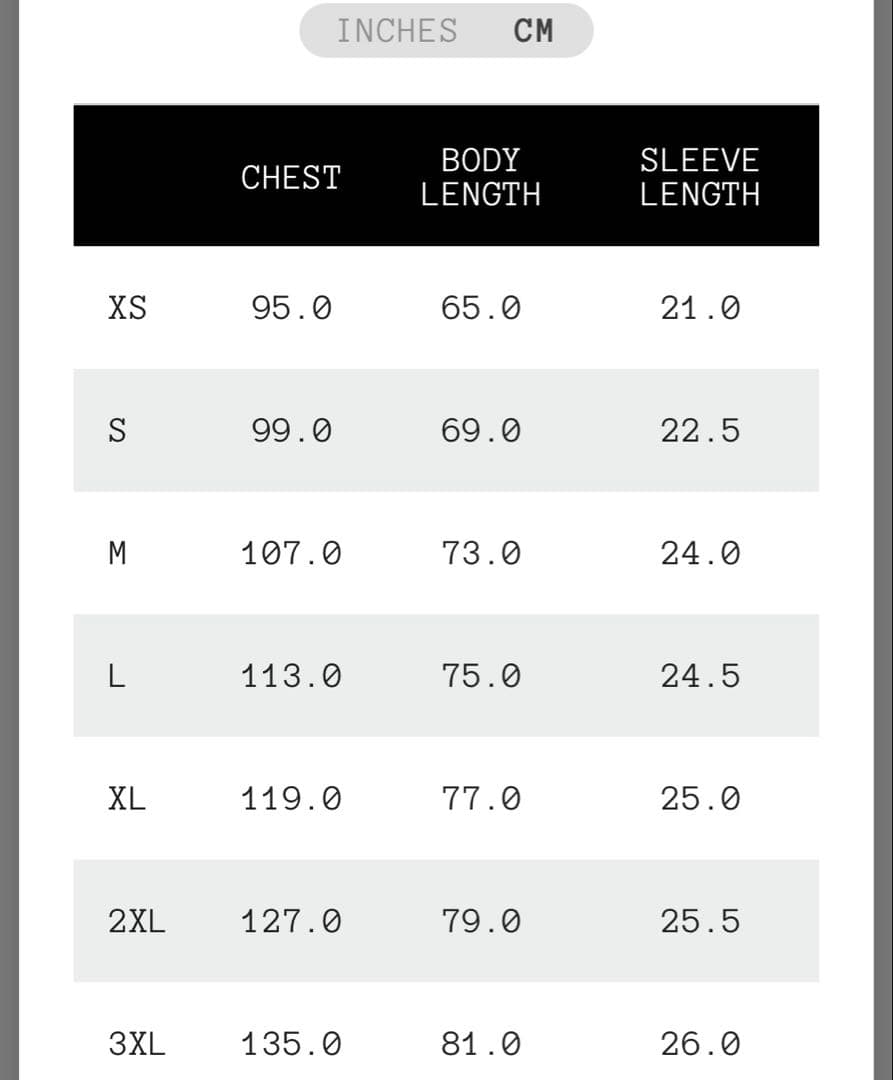Click the 75.0 body length for L
This screenshot has height=1080, width=893.
tap(481, 676)
